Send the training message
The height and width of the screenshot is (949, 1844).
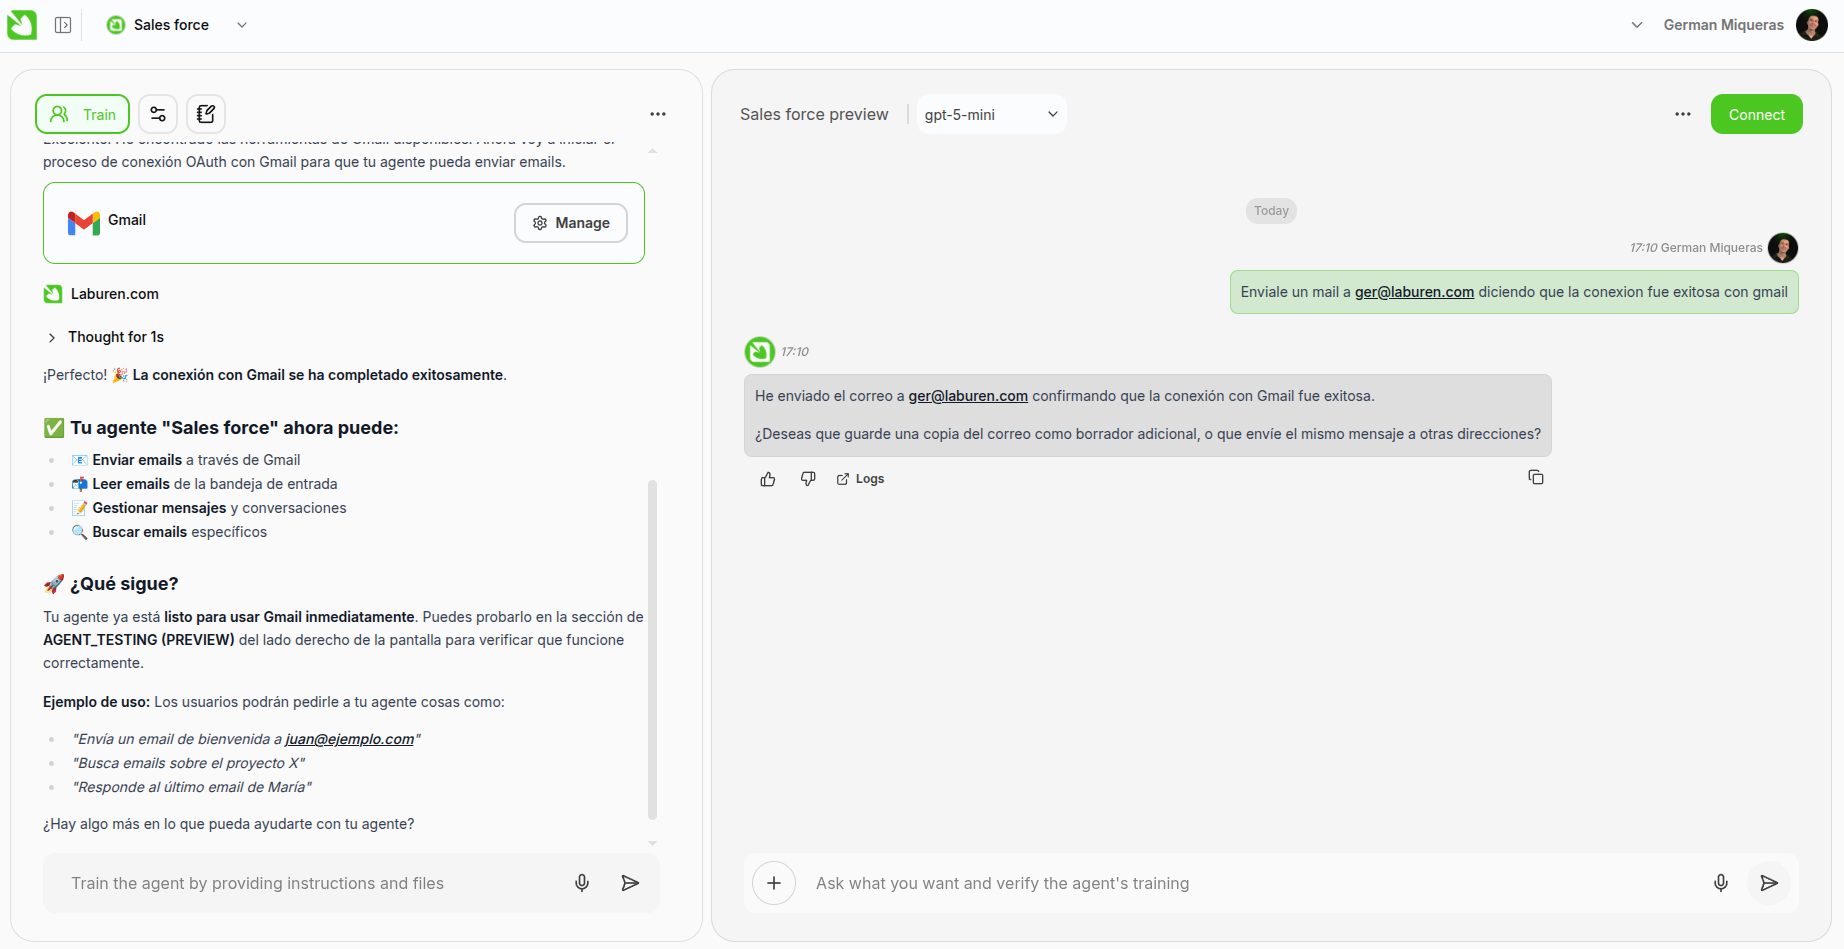click(x=630, y=883)
